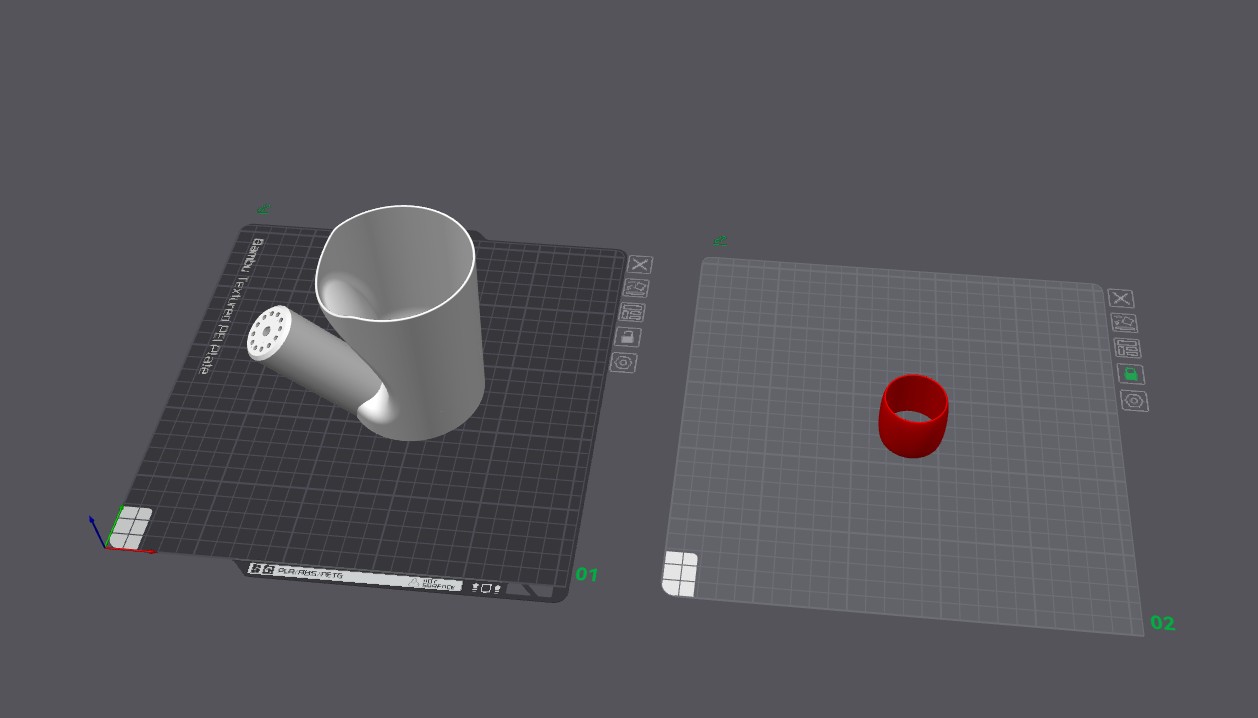Toggle the open lock on plate 01

pos(627,337)
